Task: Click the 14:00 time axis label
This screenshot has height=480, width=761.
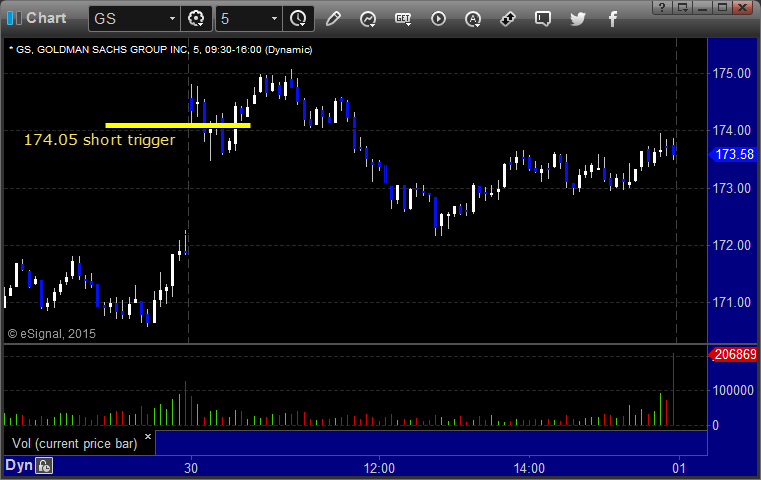Action: tap(529, 468)
